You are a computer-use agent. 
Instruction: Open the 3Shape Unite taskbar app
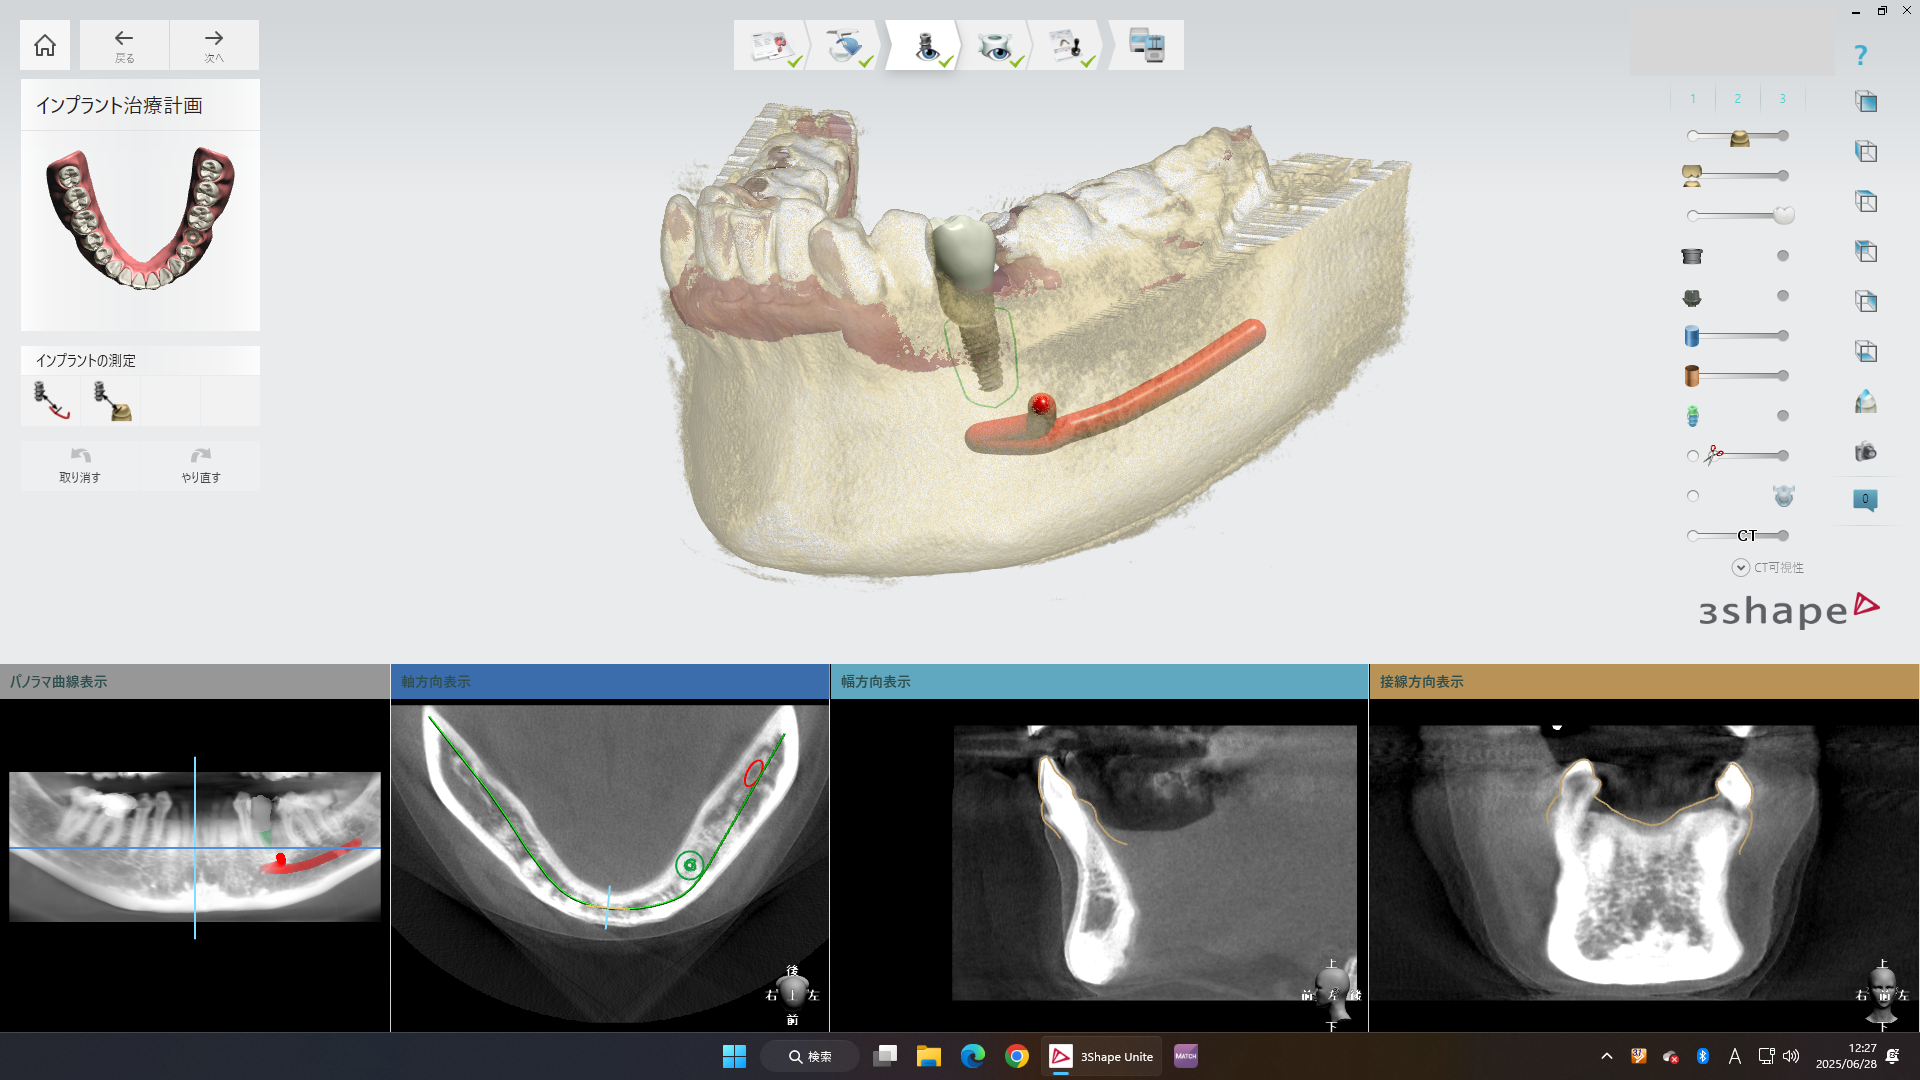pos(1101,1056)
